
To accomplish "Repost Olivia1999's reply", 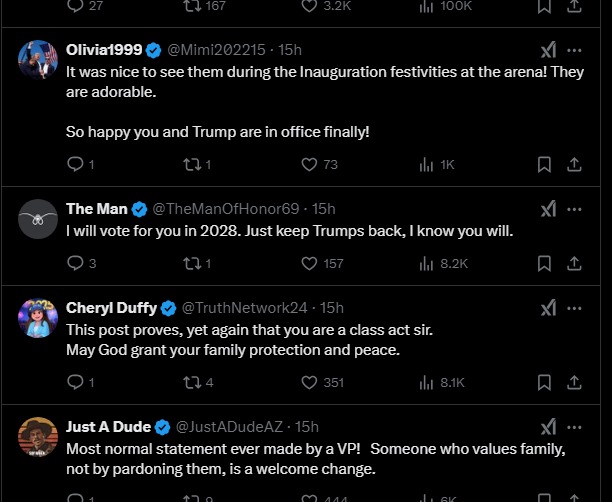I will click(193, 164).
